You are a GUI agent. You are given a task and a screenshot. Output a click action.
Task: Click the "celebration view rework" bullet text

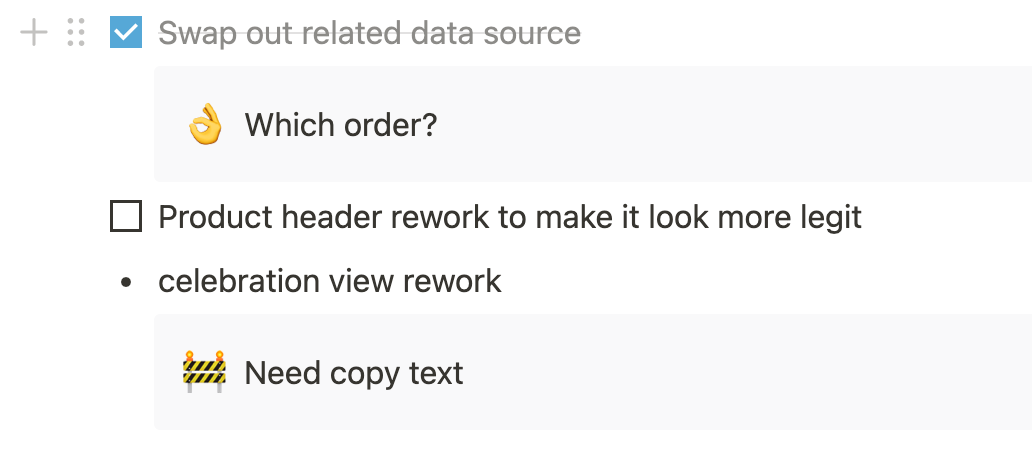click(330, 282)
